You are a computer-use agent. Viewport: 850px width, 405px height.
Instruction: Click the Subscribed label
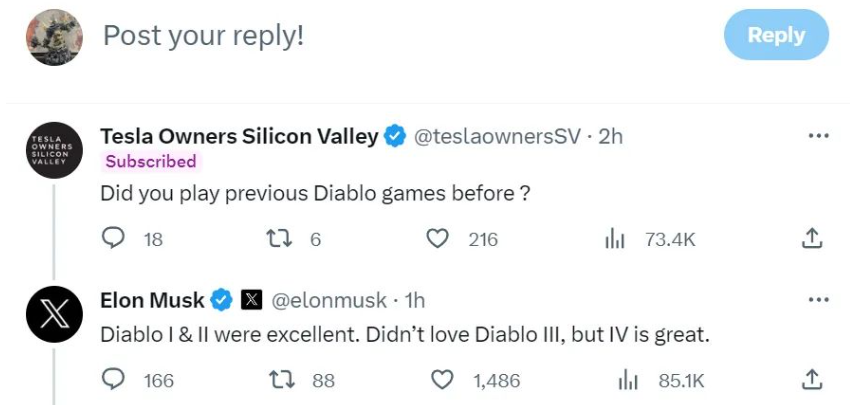coord(151,162)
